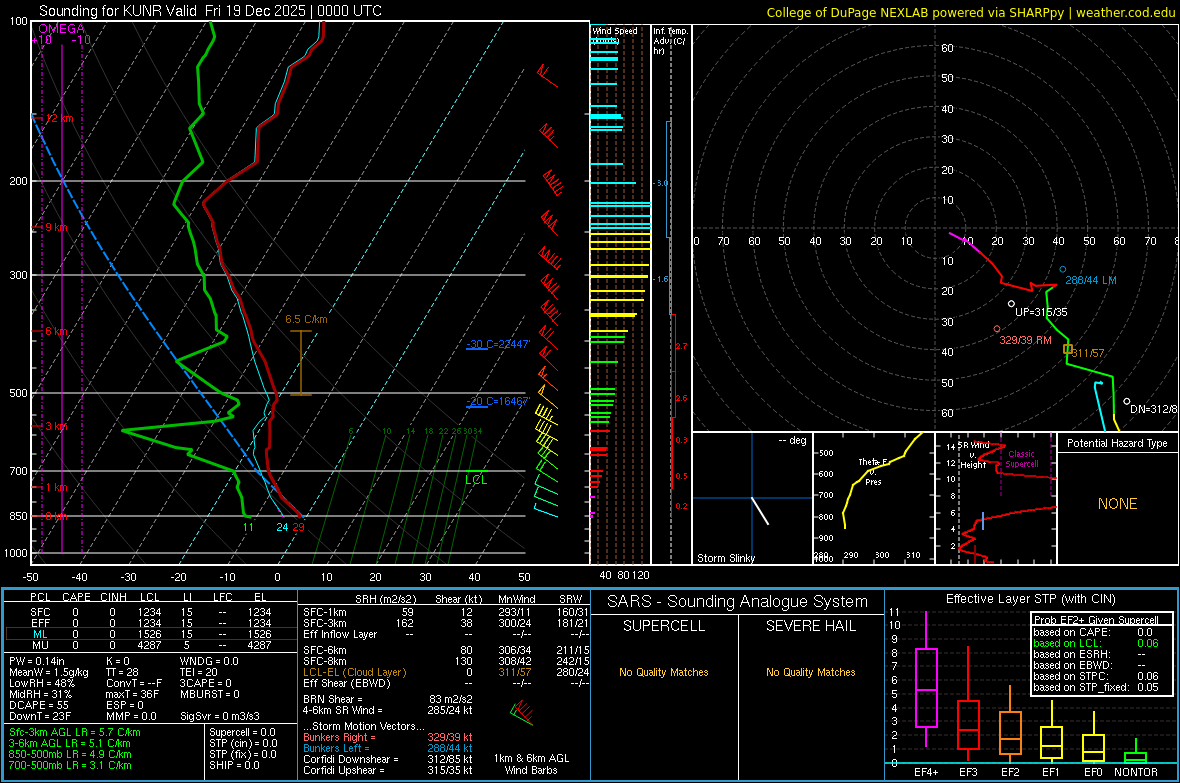1180x783 pixels.
Task: Click the BRN Shear = 83 m2/s2 line
Action: point(388,699)
